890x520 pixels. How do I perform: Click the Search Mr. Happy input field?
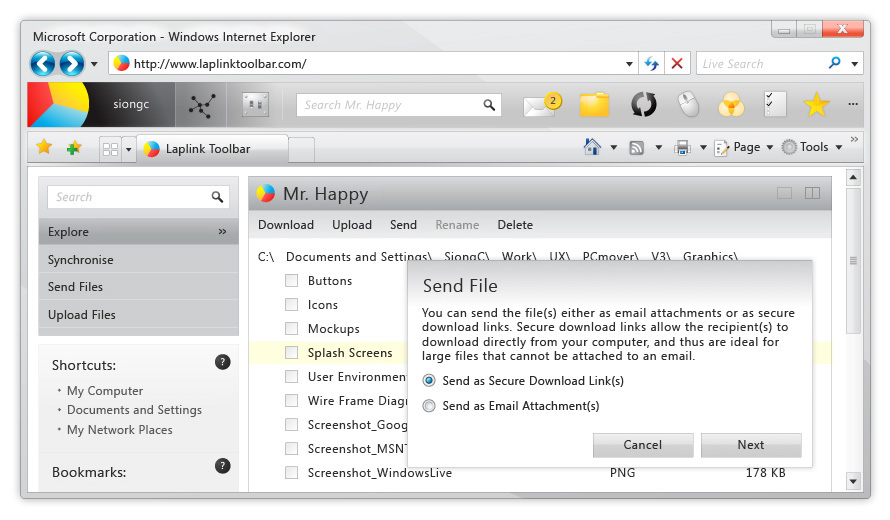tap(390, 105)
